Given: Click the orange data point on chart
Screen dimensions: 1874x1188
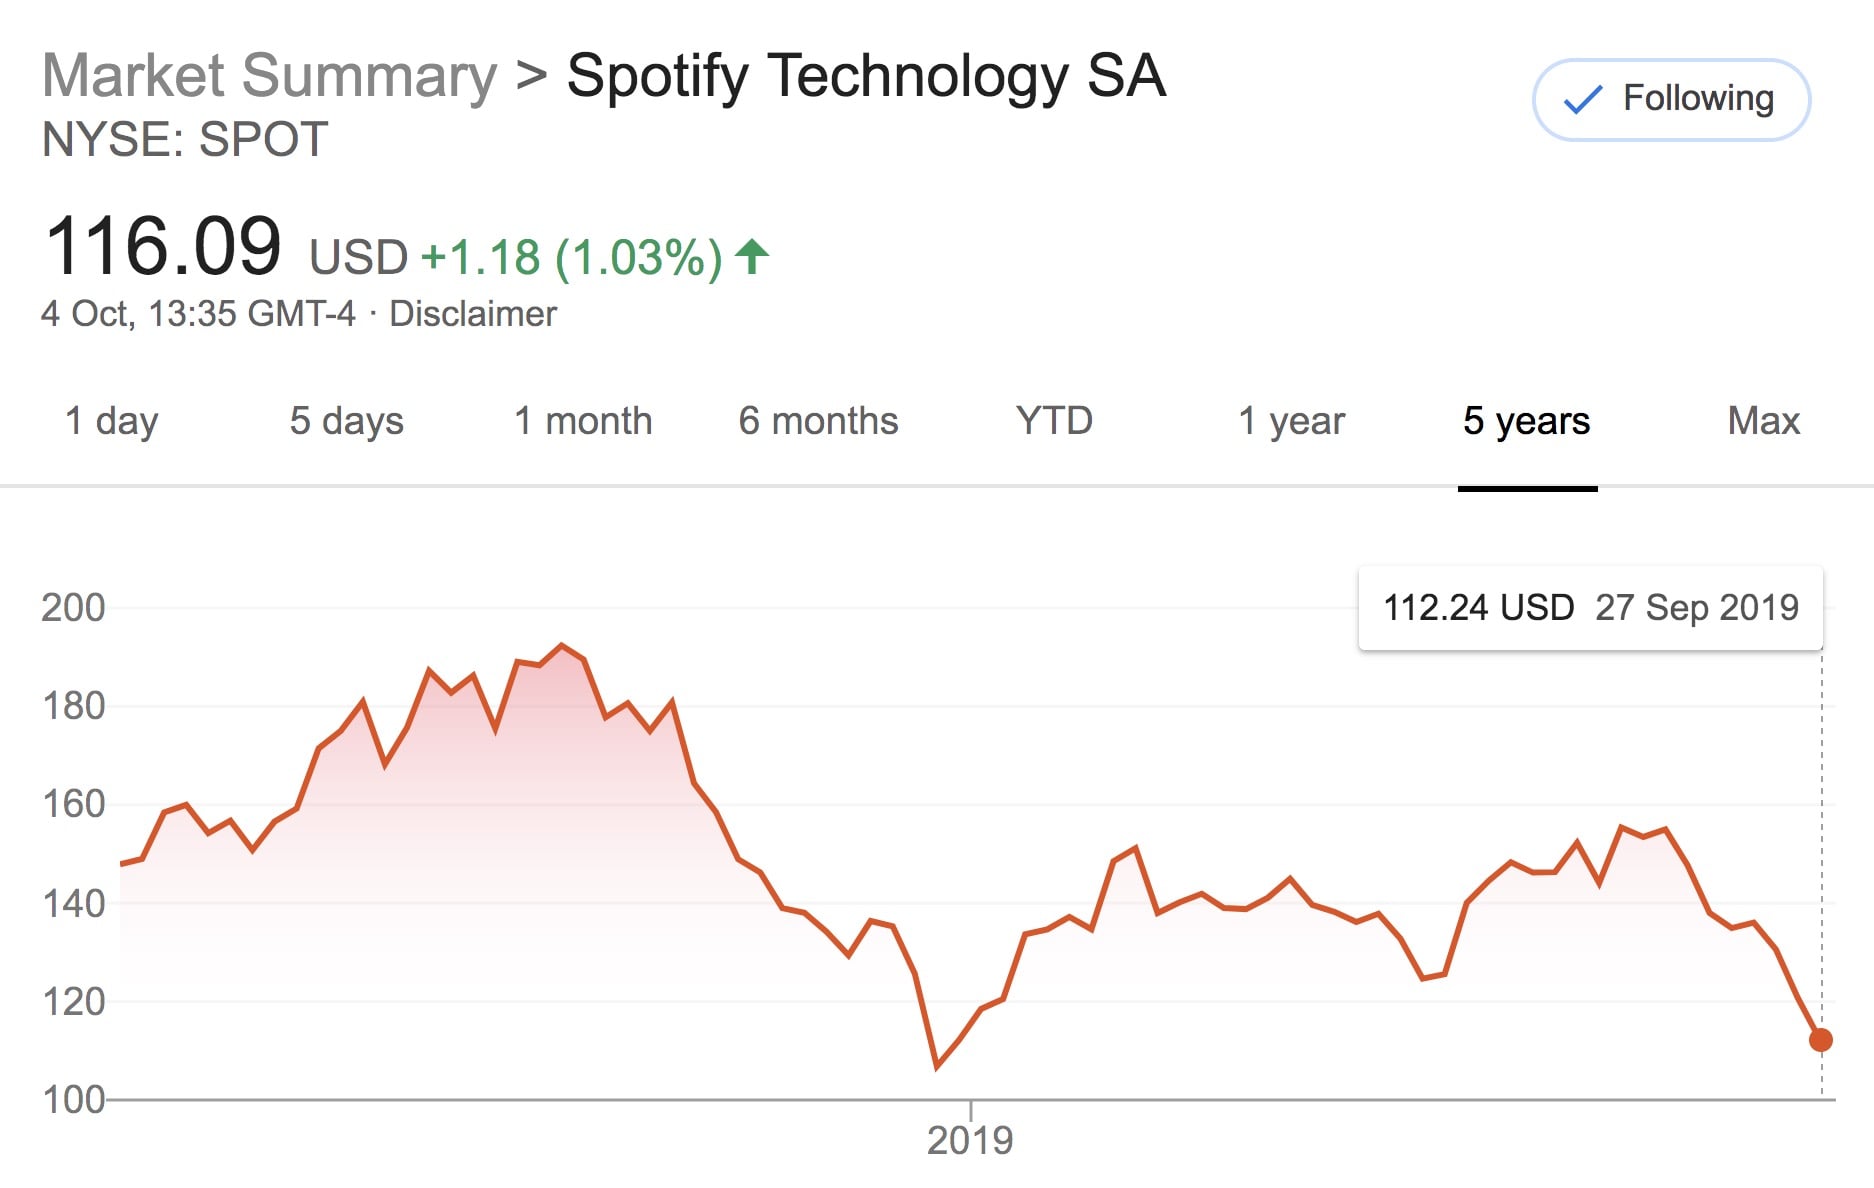Looking at the screenshot, I should pyautogui.click(x=1821, y=1040).
